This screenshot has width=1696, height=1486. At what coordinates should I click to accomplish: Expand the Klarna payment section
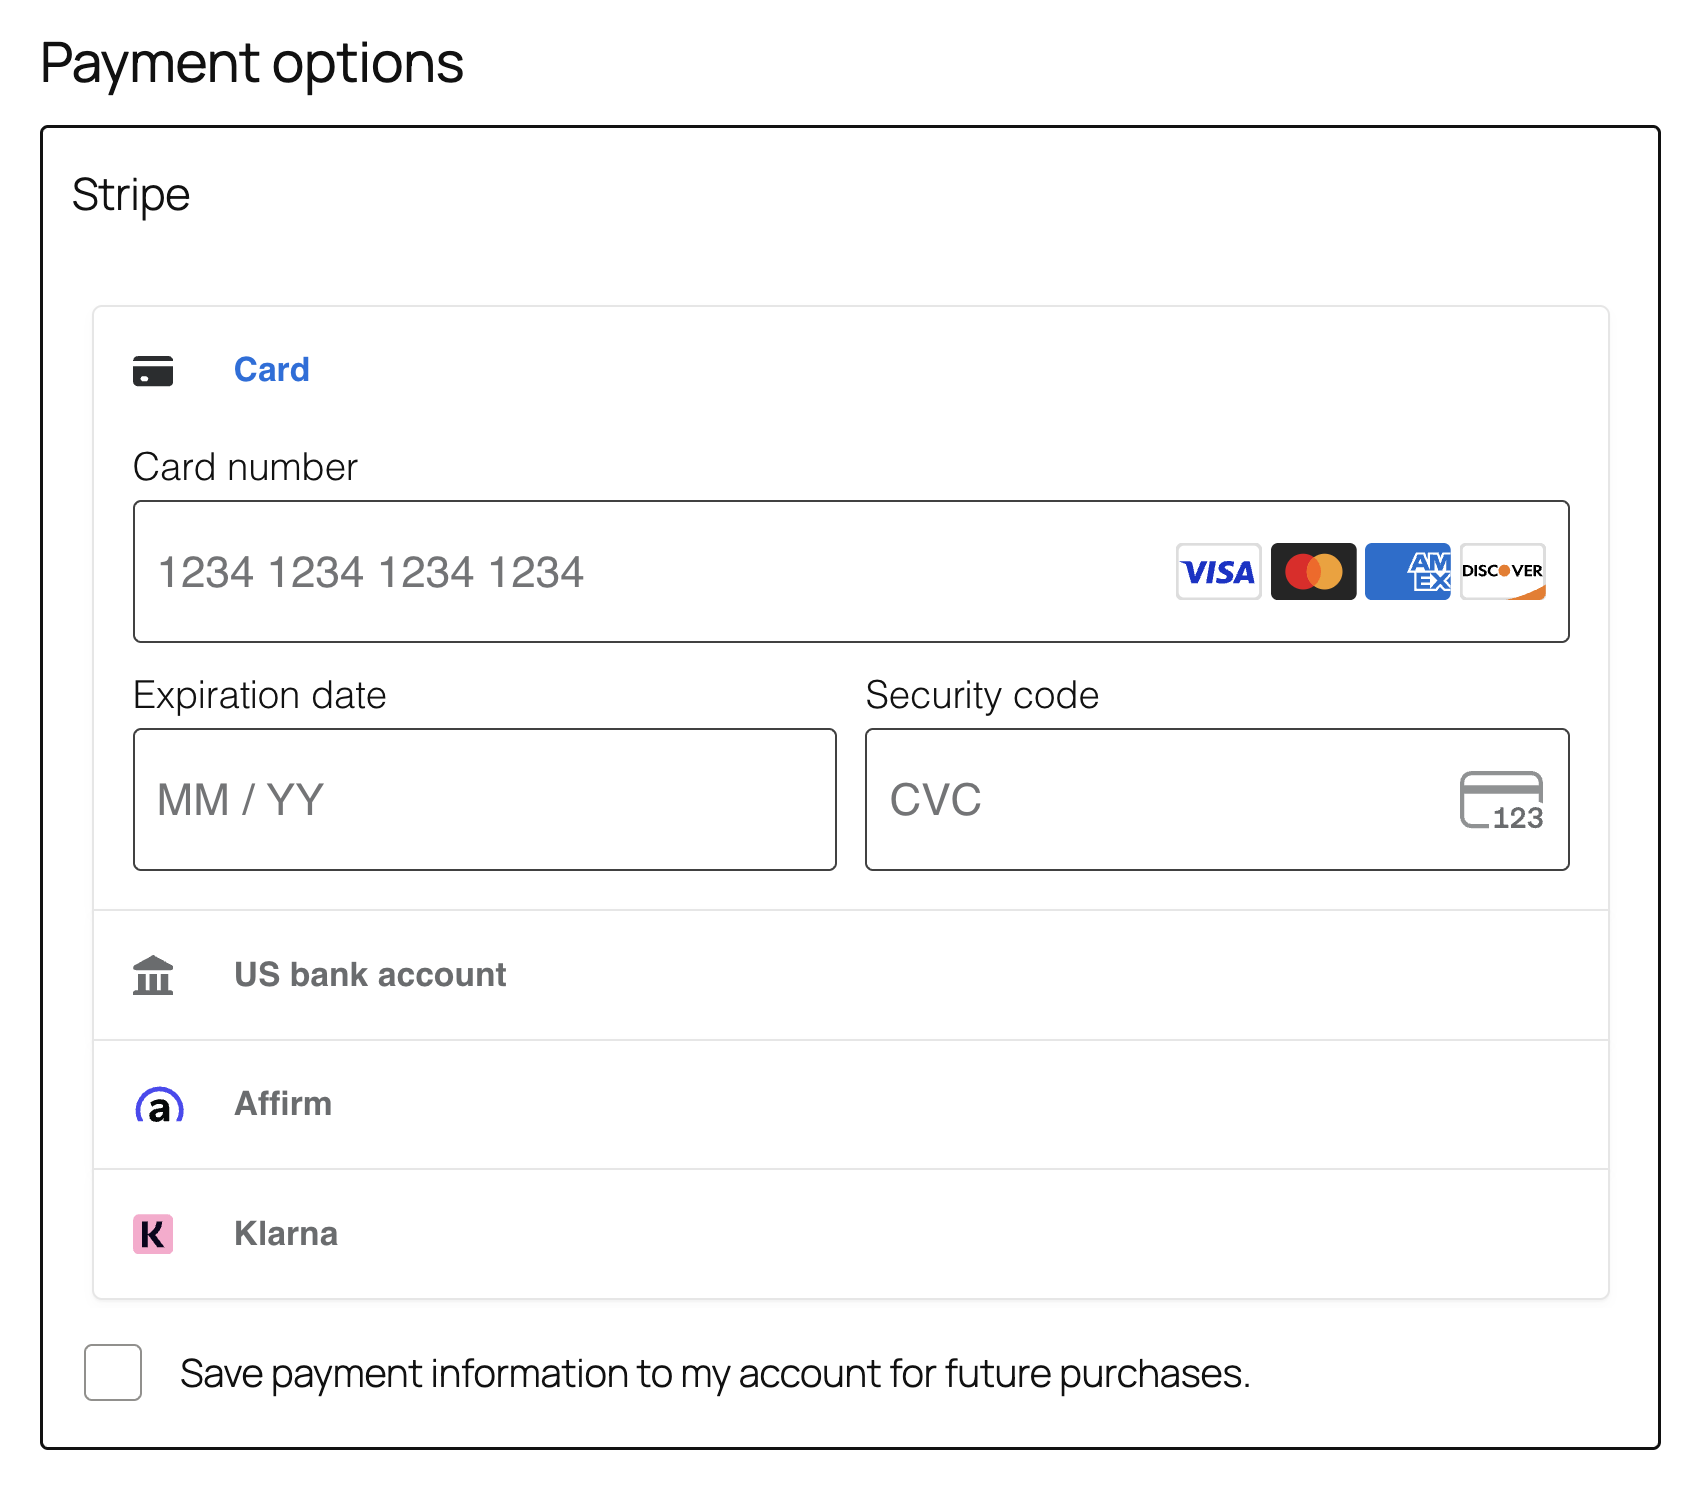286,1234
